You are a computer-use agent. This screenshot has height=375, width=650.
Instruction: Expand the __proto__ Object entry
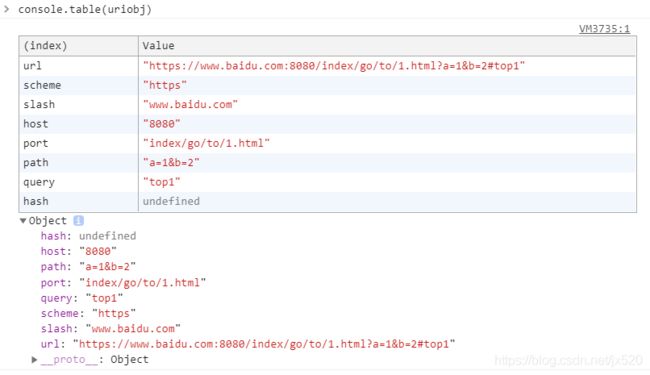click(35, 360)
